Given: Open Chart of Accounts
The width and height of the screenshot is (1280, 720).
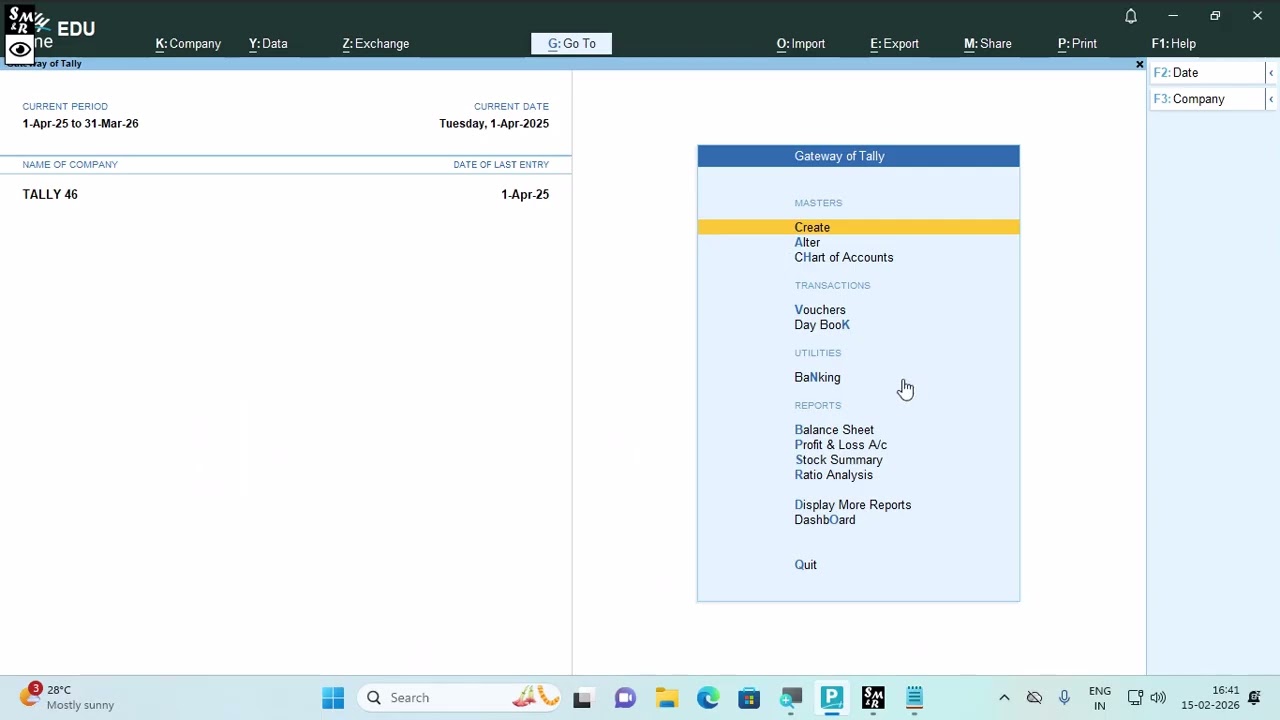Looking at the screenshot, I should click(x=844, y=257).
